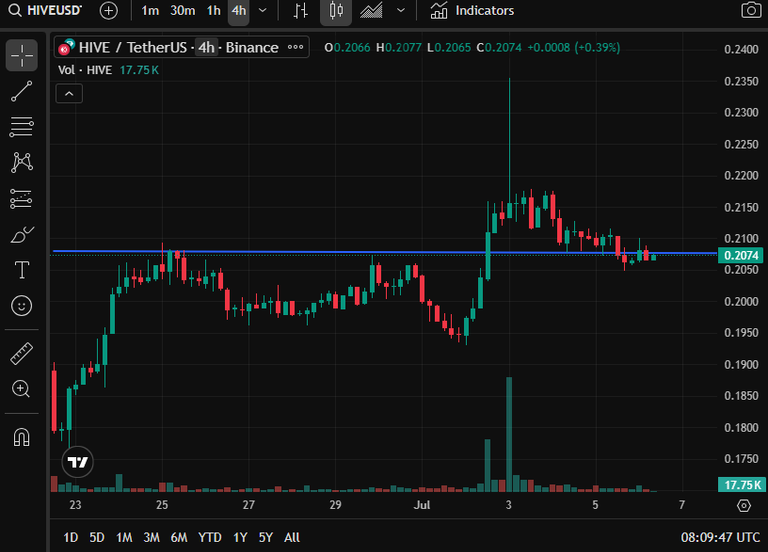Screen dimensions: 768x552
Task: Click the 0.2350 price scale label
Action: click(741, 81)
